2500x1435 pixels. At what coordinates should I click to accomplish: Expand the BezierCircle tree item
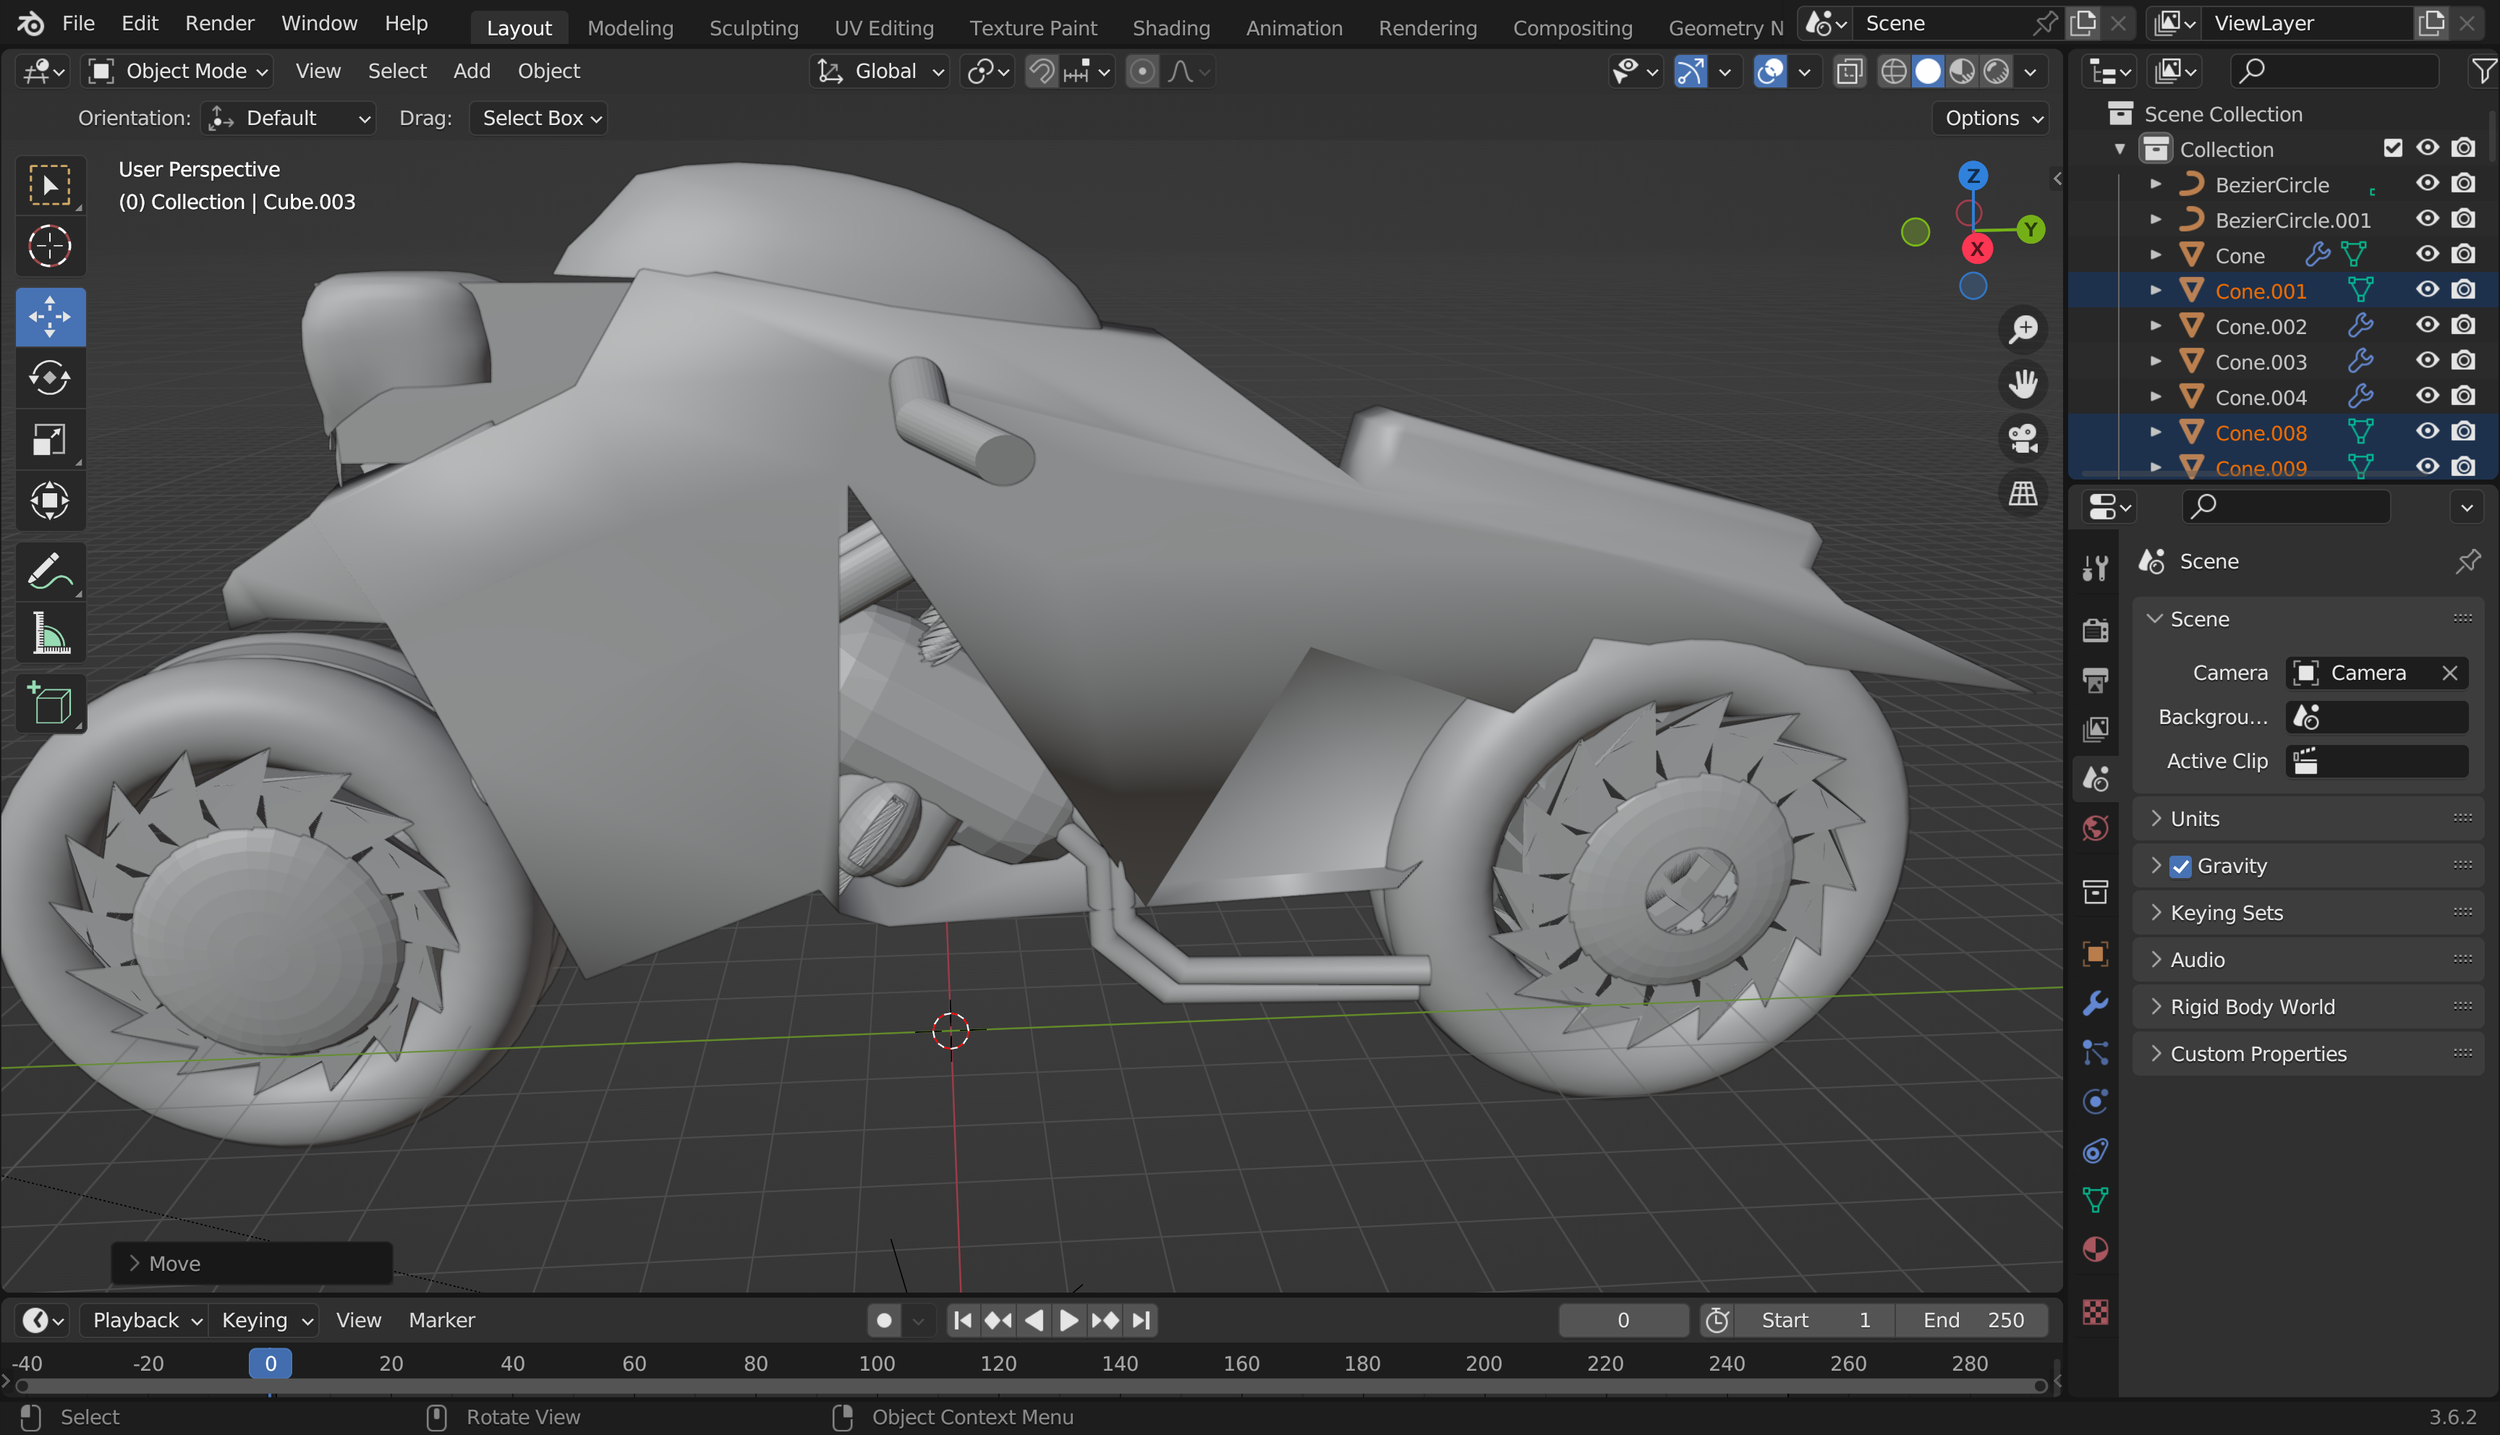2156,184
